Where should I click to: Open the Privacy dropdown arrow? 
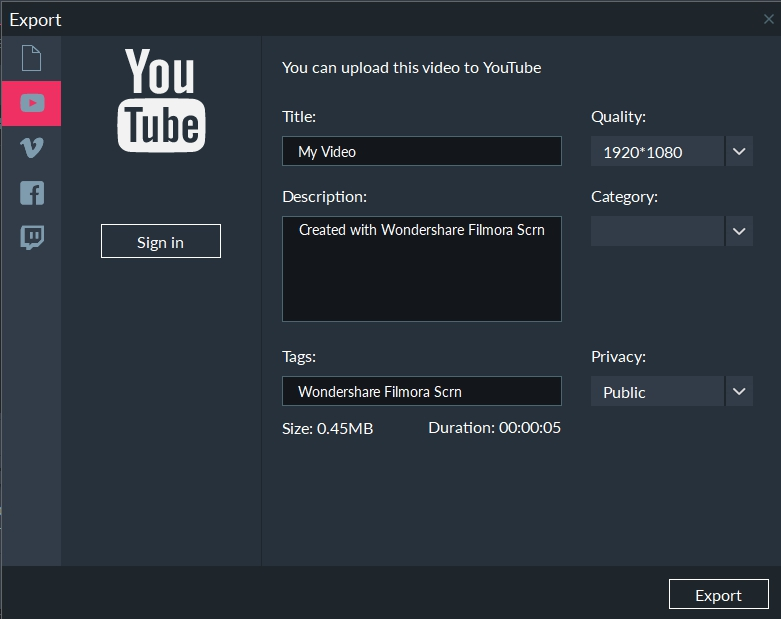coord(739,391)
